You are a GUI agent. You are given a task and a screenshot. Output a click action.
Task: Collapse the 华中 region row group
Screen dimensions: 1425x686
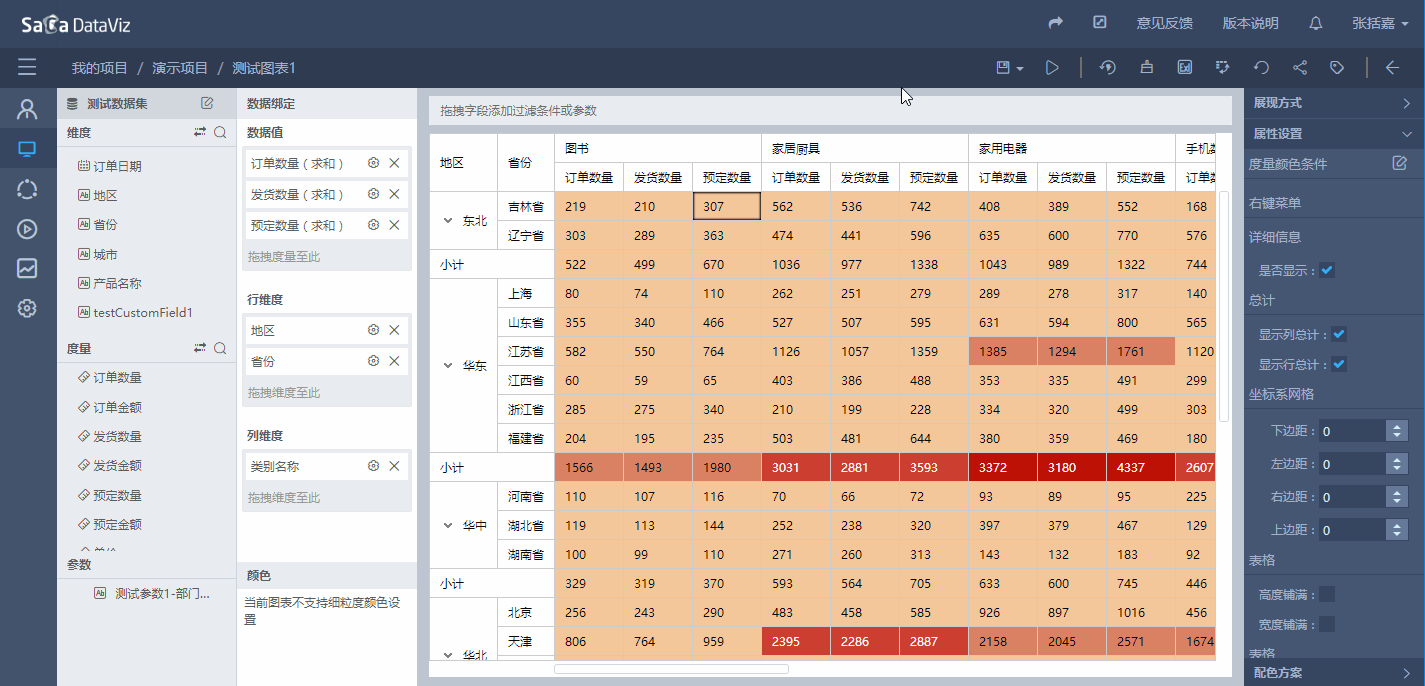449,525
